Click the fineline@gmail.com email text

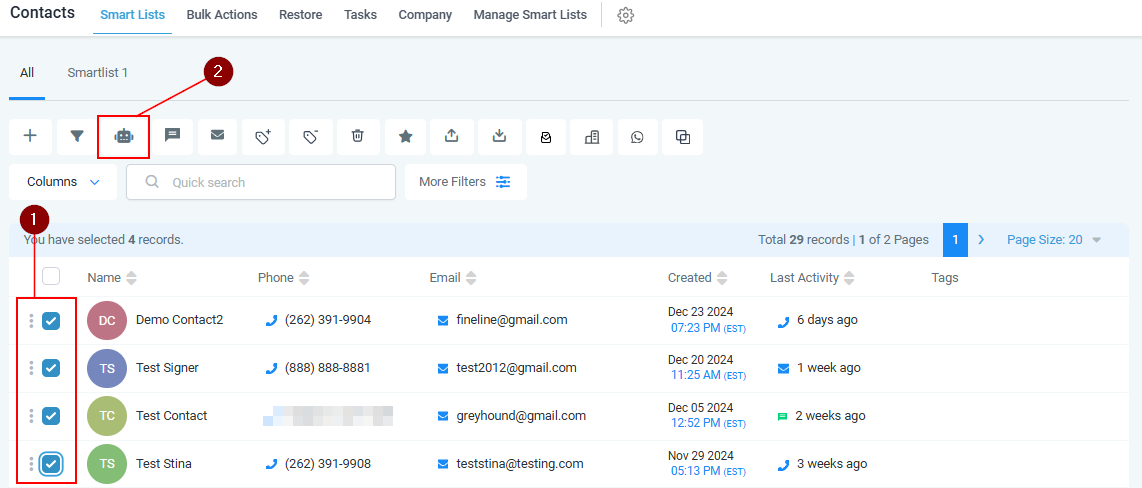coord(512,320)
